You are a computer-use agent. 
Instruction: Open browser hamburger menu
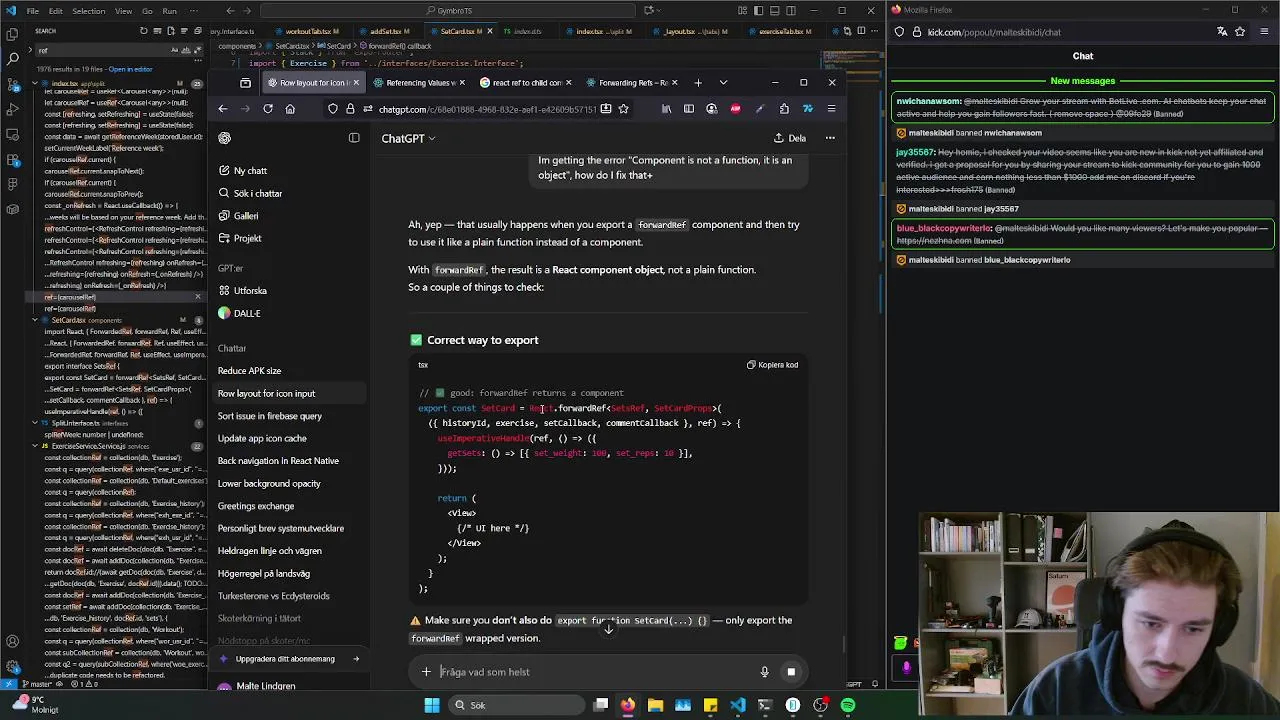click(x=831, y=109)
